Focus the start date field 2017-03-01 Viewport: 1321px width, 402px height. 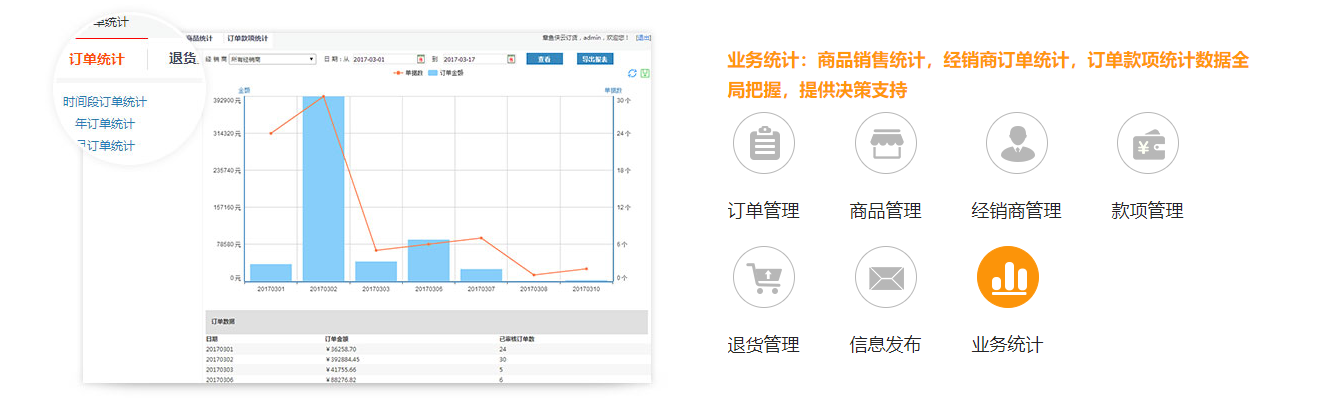(x=383, y=59)
